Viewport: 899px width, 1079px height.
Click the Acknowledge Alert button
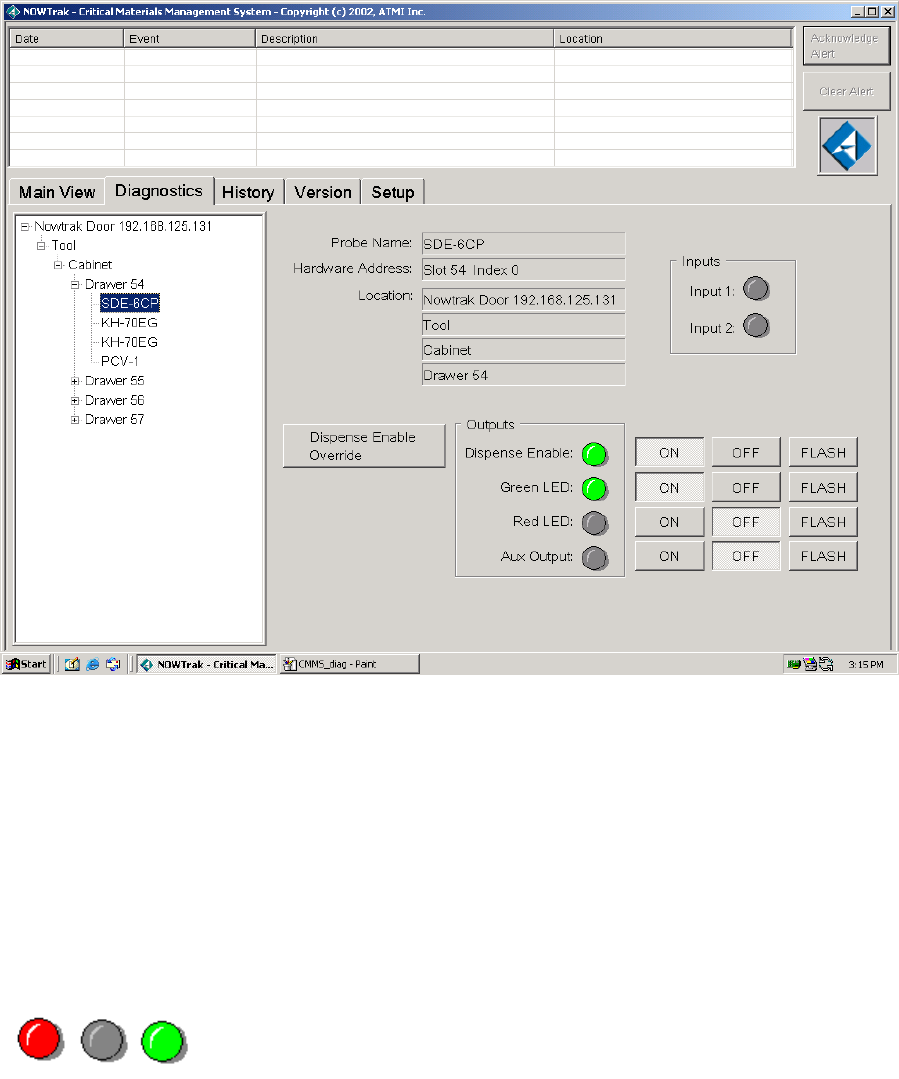click(x=846, y=46)
